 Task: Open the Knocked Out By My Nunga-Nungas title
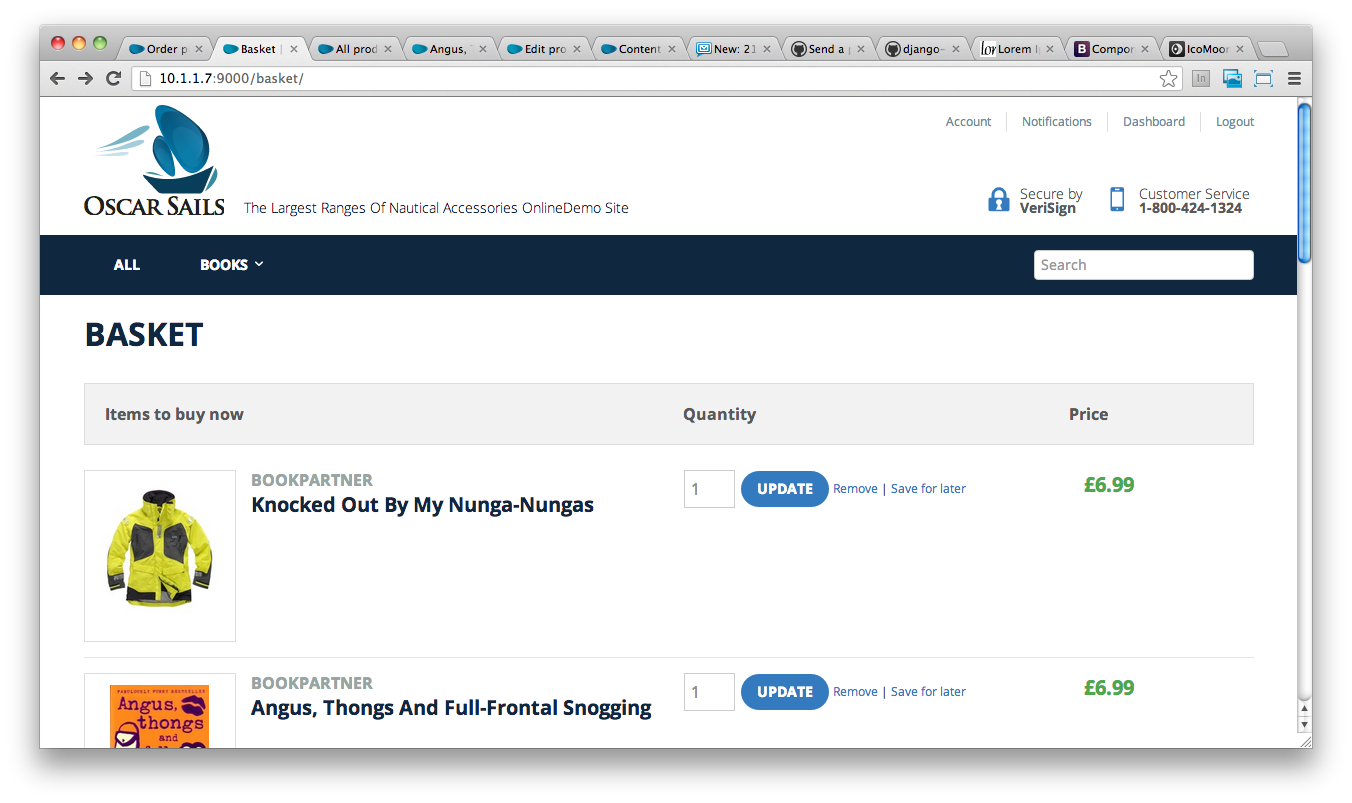(422, 505)
